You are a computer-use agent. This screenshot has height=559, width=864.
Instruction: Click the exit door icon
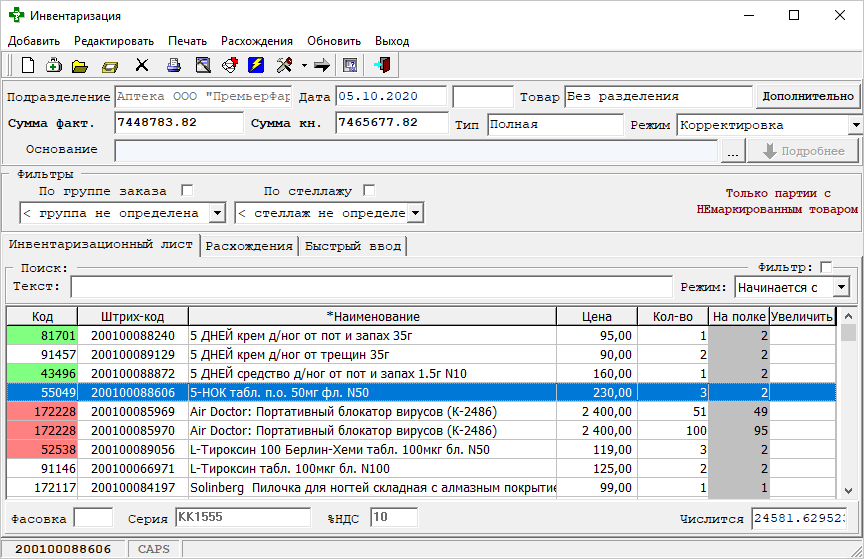(381, 66)
